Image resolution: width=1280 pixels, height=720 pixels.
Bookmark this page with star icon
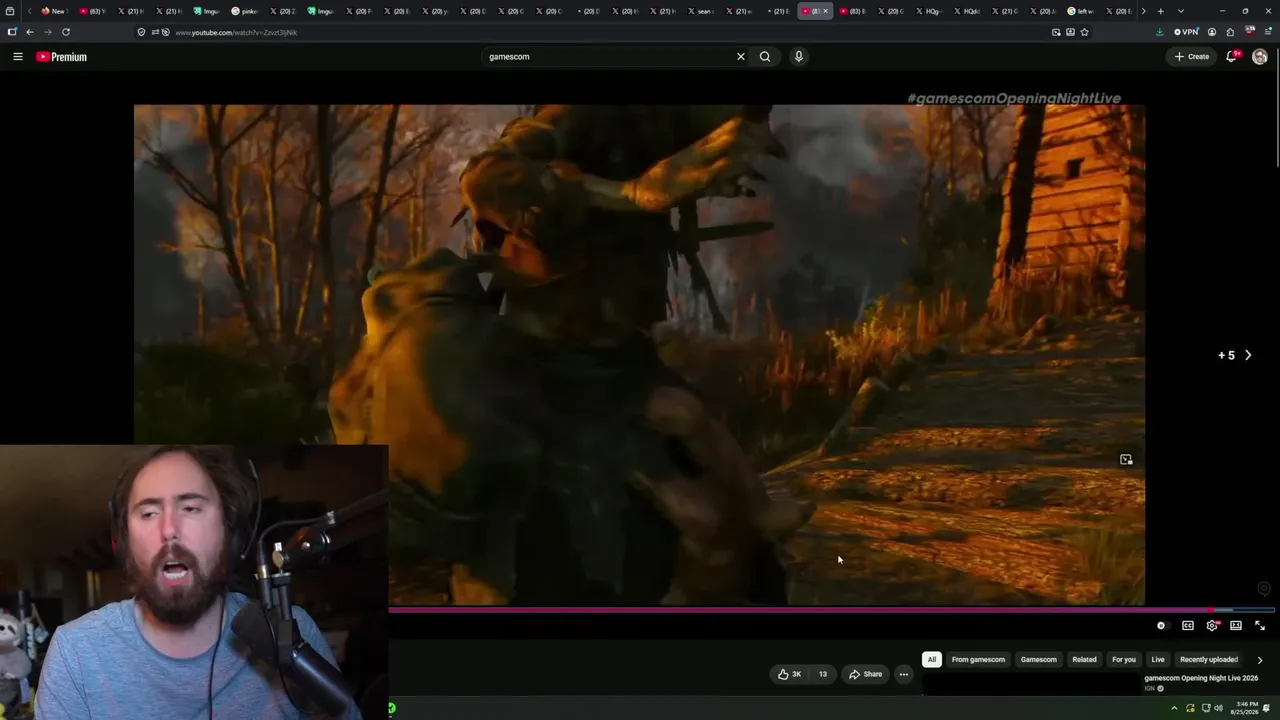click(x=1084, y=32)
